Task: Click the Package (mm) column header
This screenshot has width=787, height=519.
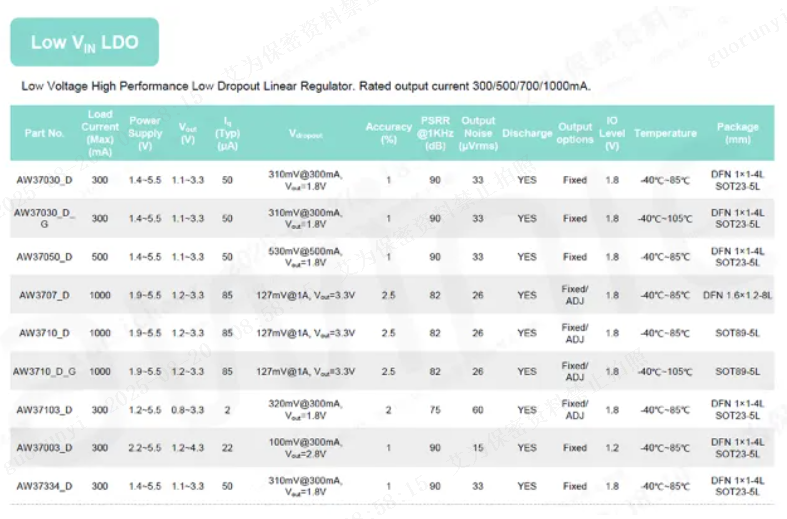Action: [737, 133]
